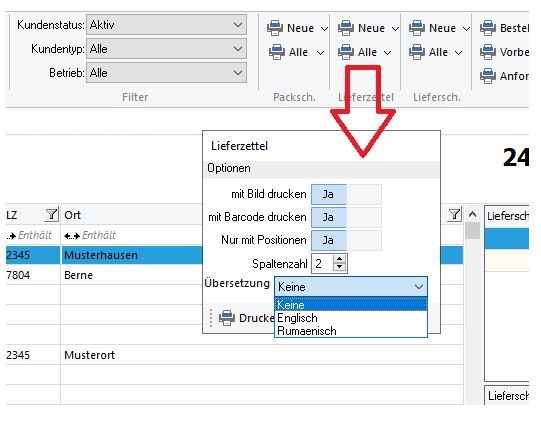
Task: Toggle the 'mit Bild drucken' switch
Action: pyautogui.click(x=346, y=194)
